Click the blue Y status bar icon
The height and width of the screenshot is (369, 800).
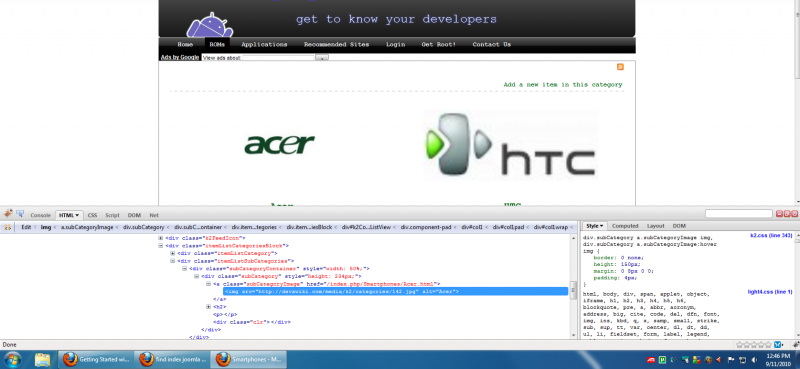click(779, 345)
